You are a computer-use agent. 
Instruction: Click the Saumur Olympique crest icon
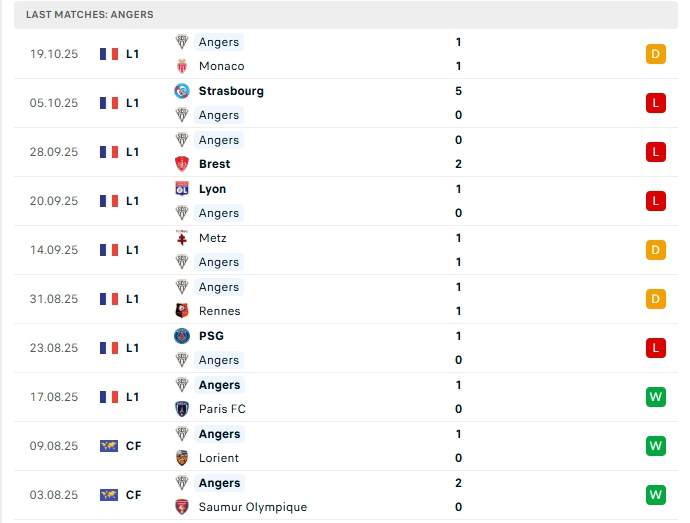click(182, 507)
